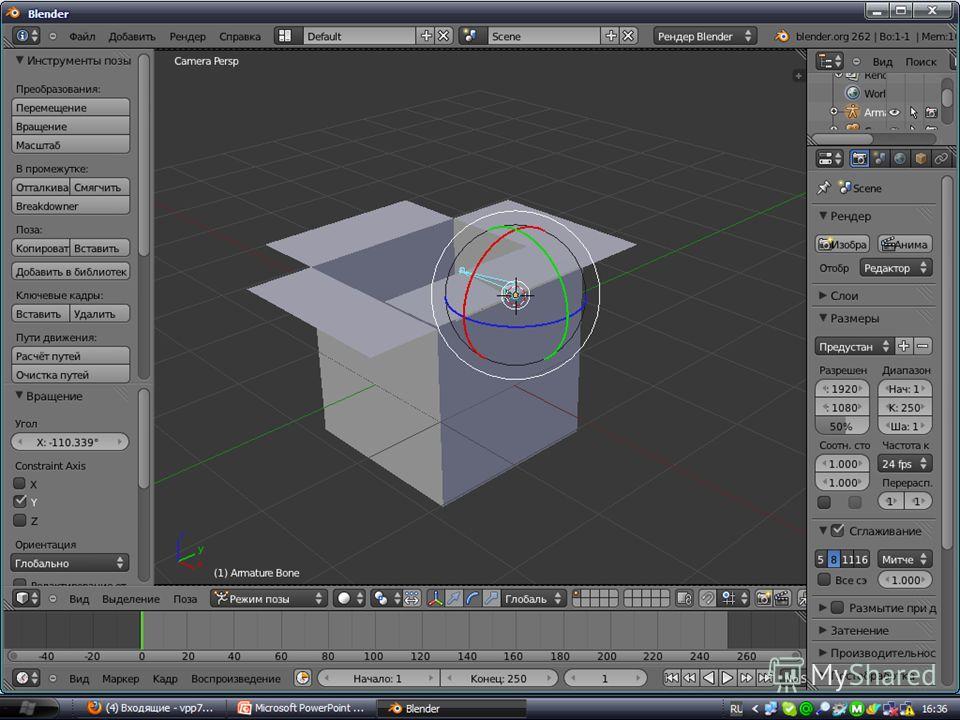Open the Файл menu
This screenshot has height=720, width=960.
pos(82,36)
